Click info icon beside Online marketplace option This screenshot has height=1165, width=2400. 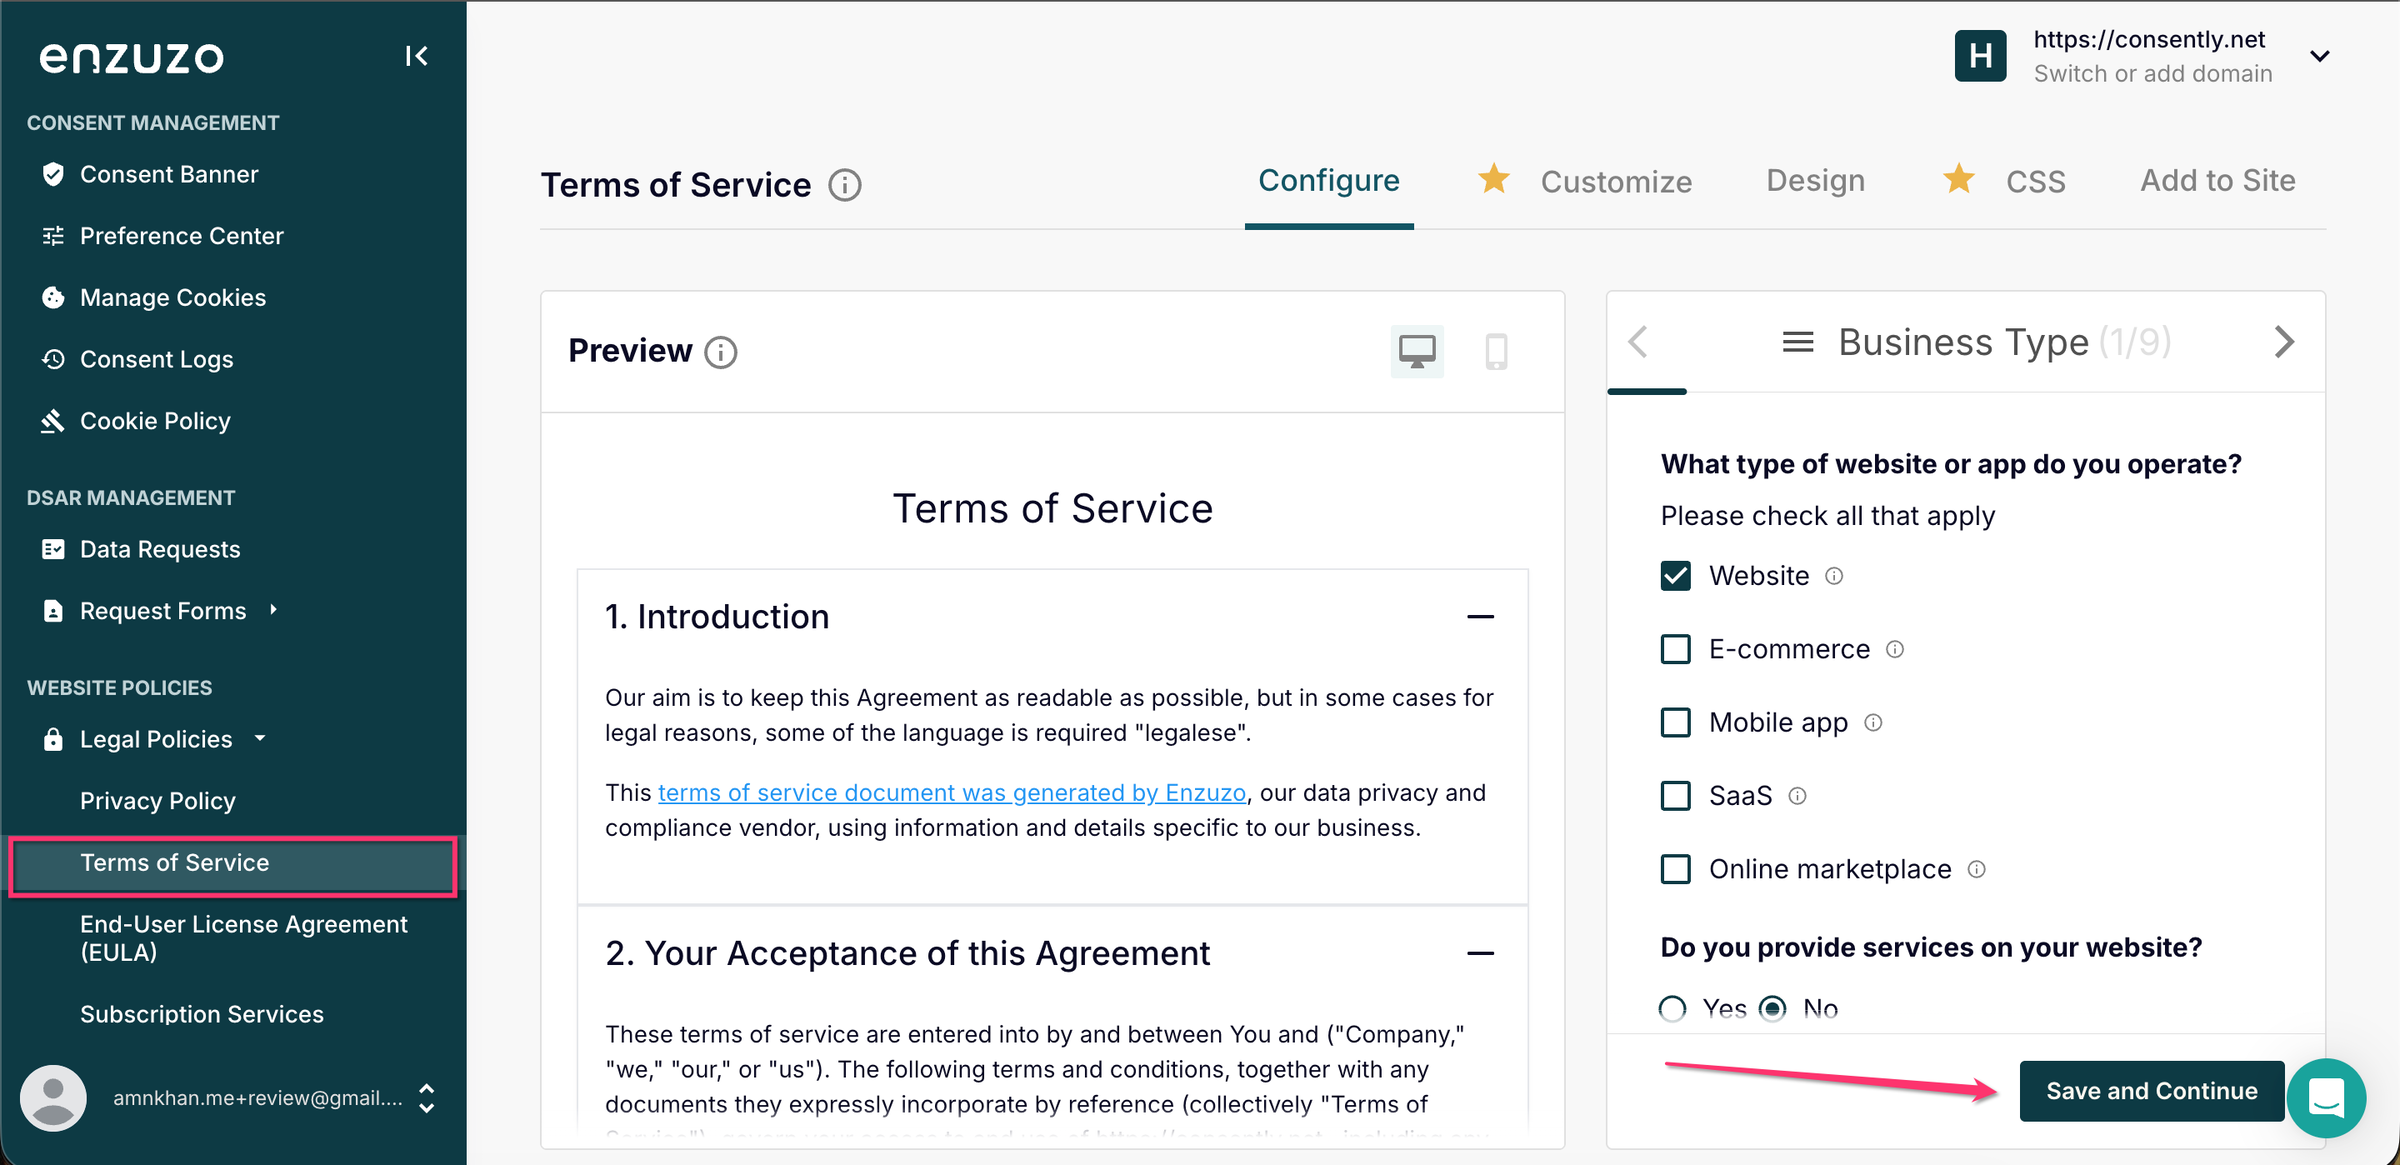pyautogui.click(x=1976, y=869)
